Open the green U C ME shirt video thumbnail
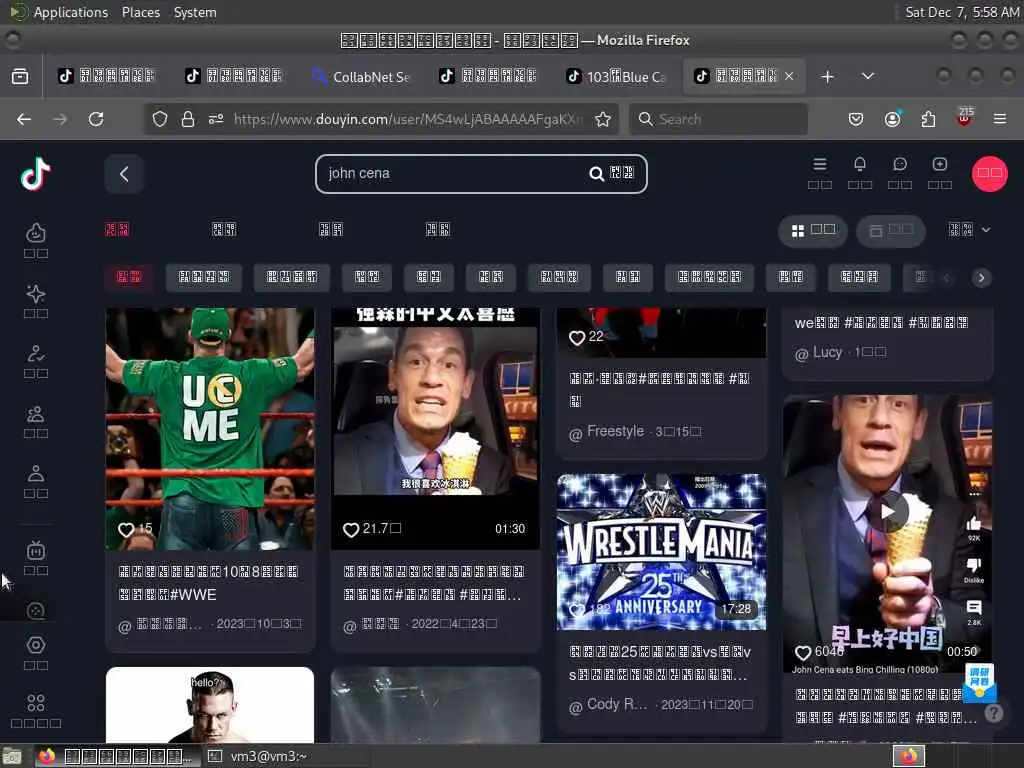The width and height of the screenshot is (1024, 768). coord(210,428)
